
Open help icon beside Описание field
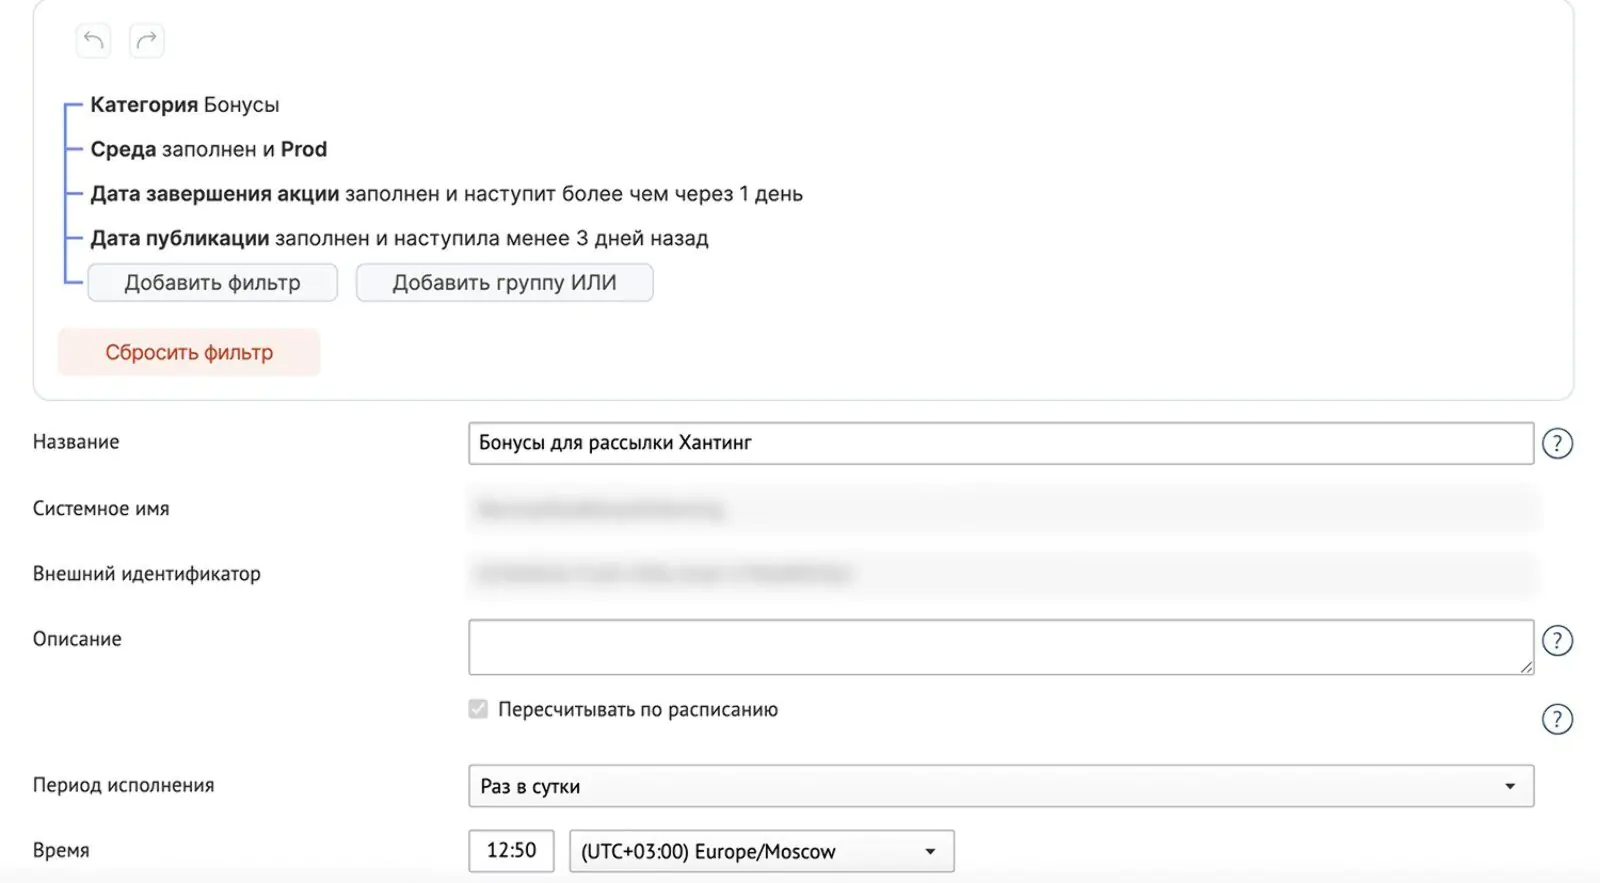click(1557, 640)
